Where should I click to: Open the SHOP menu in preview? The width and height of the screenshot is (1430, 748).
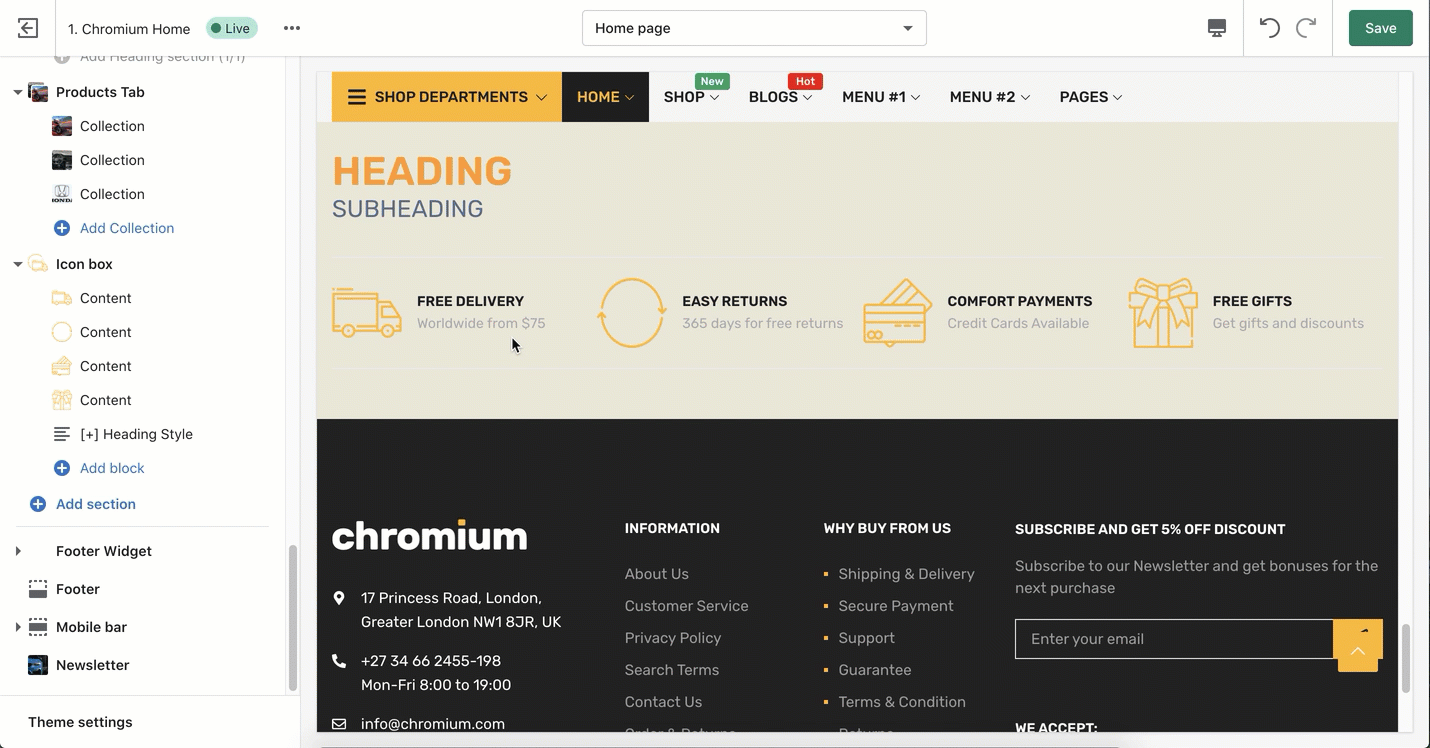coord(692,97)
